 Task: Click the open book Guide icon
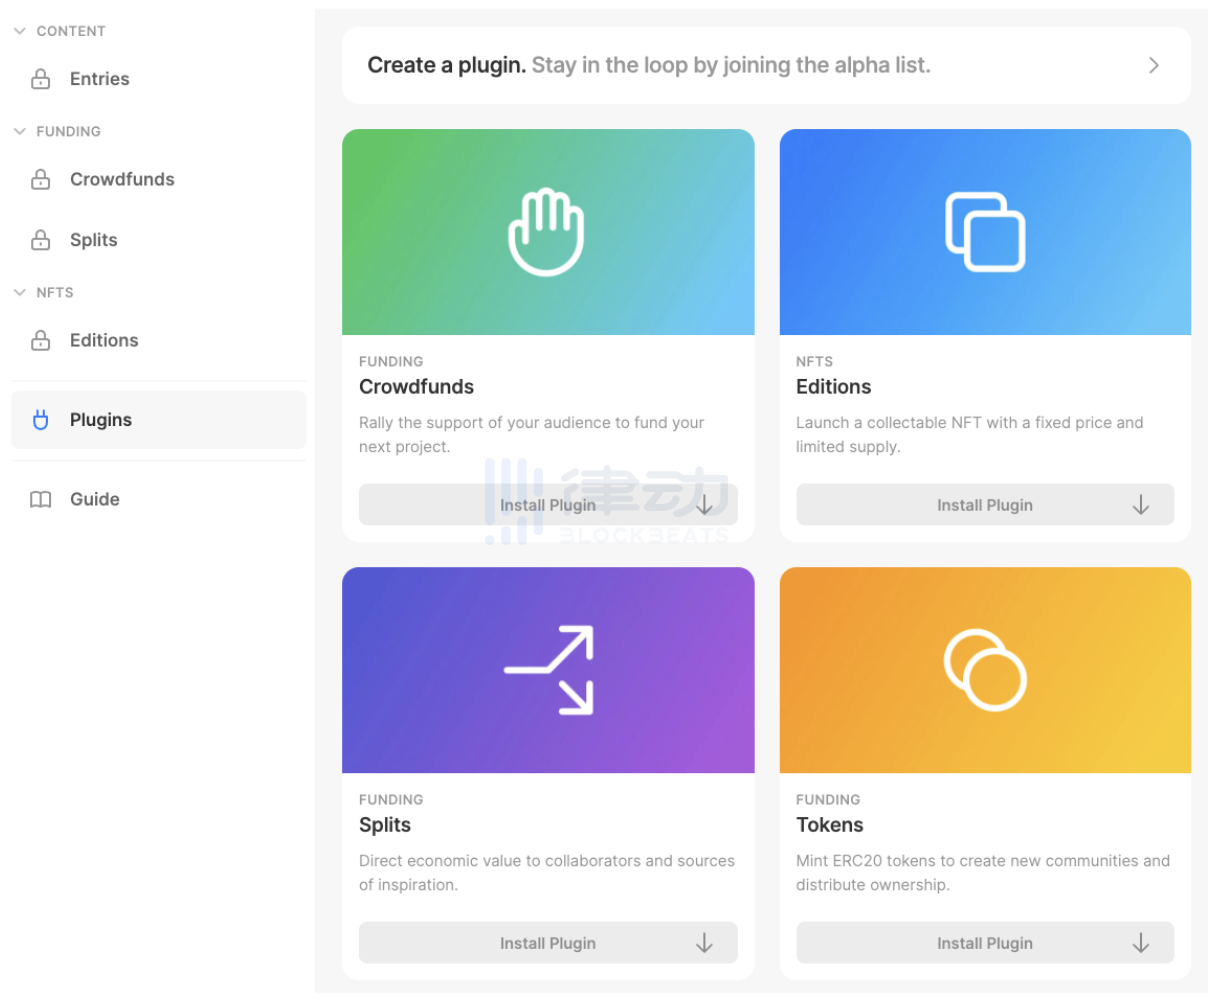click(40, 500)
